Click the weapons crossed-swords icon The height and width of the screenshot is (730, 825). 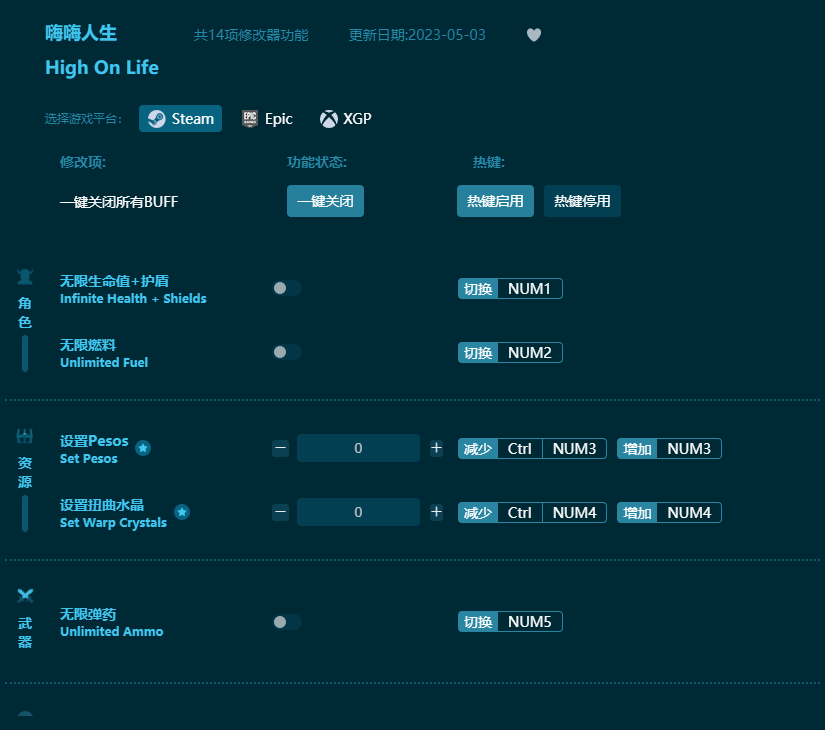point(25,595)
